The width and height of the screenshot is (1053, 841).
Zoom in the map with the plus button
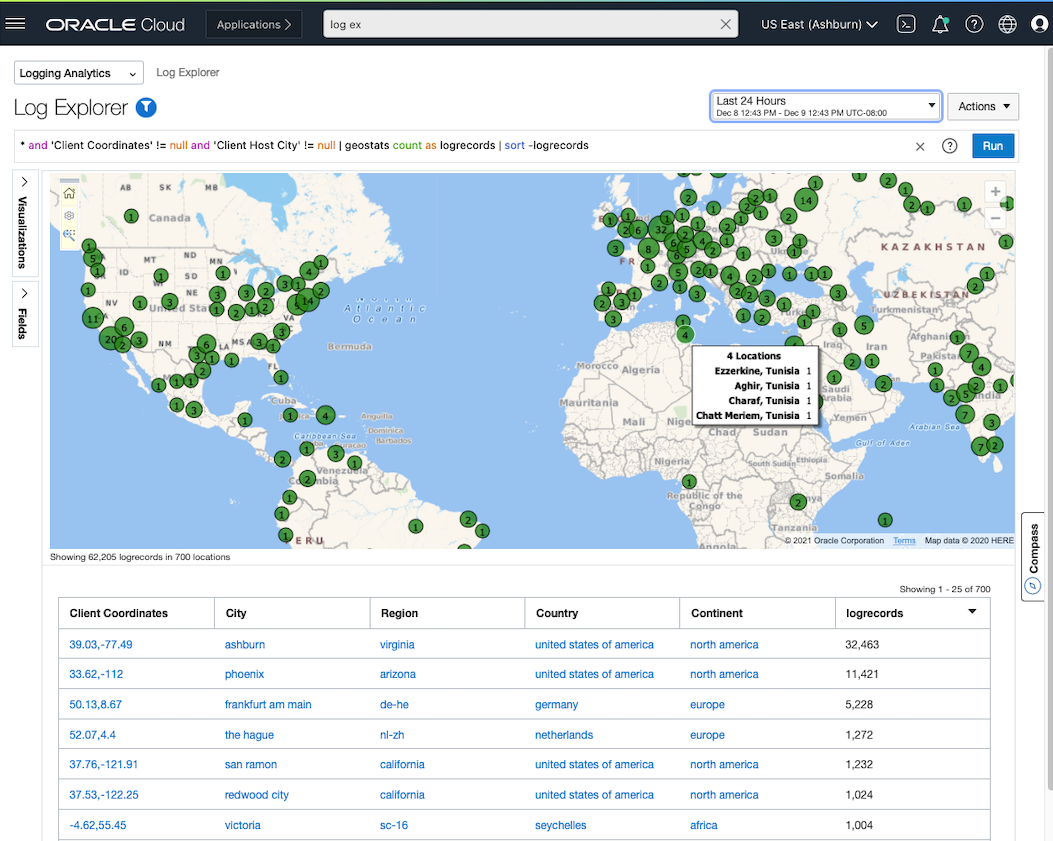(994, 192)
